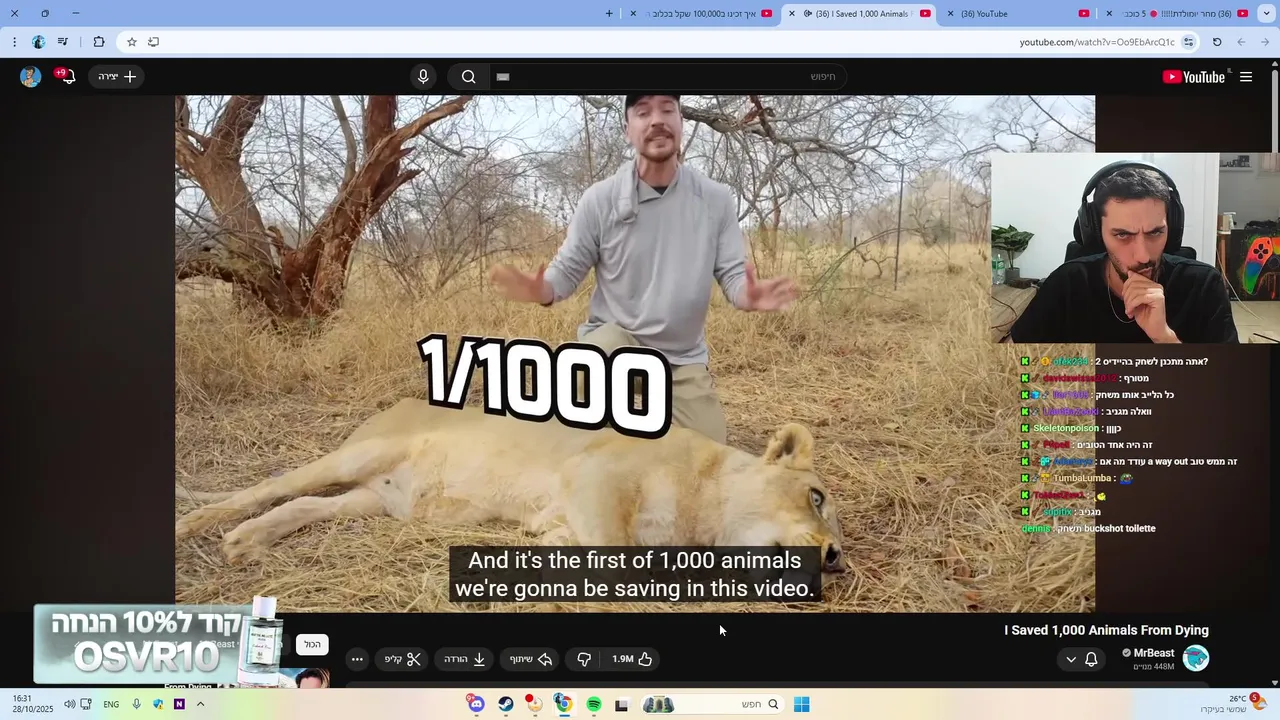
Task: Reload the page
Action: [x=1217, y=42]
